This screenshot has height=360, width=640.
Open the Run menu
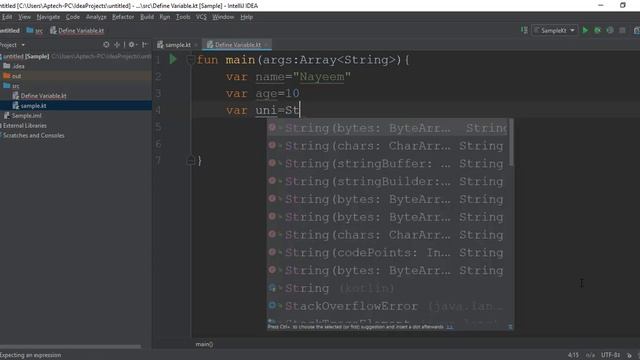(165, 17)
